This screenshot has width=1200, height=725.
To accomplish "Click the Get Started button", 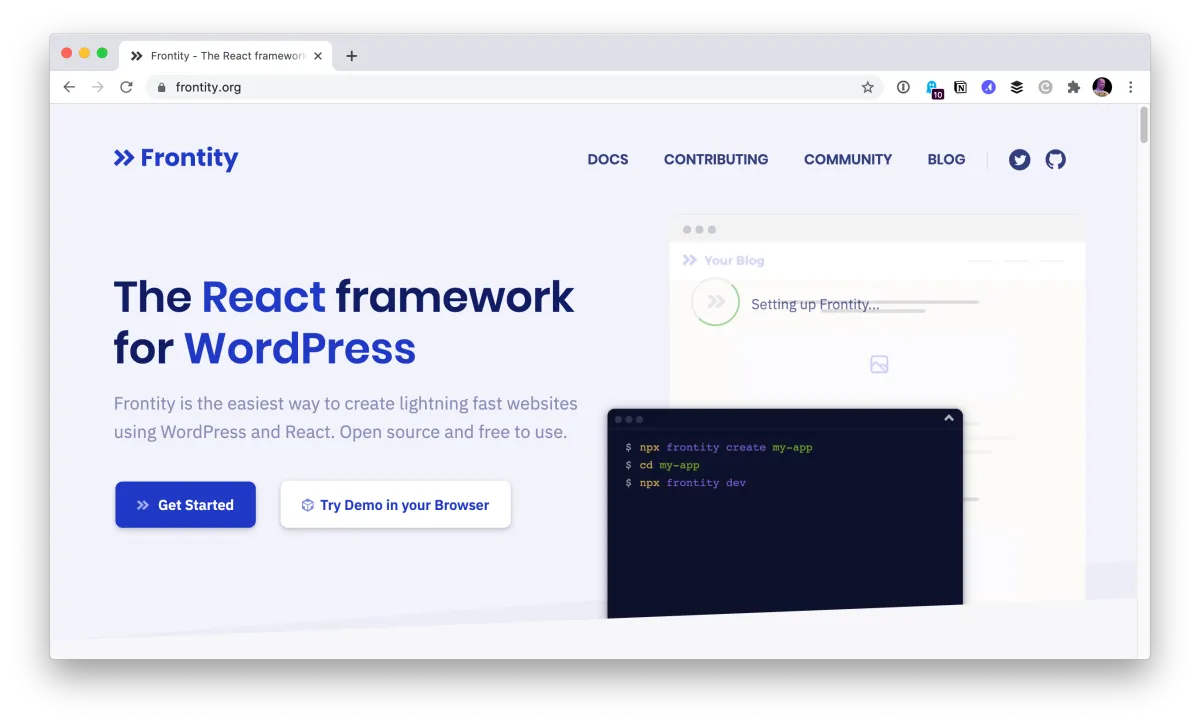I will (x=185, y=505).
